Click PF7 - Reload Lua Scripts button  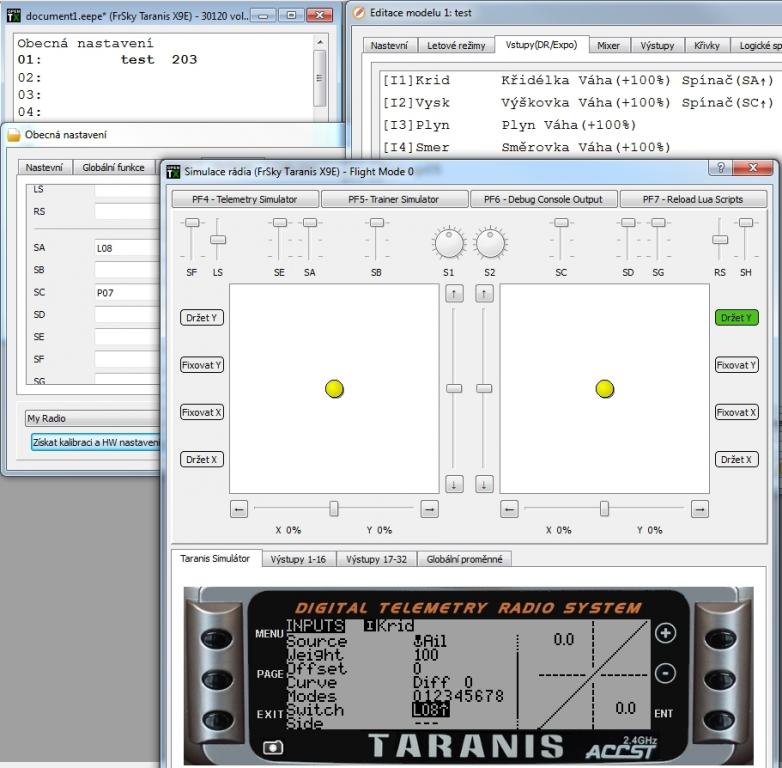(693, 199)
